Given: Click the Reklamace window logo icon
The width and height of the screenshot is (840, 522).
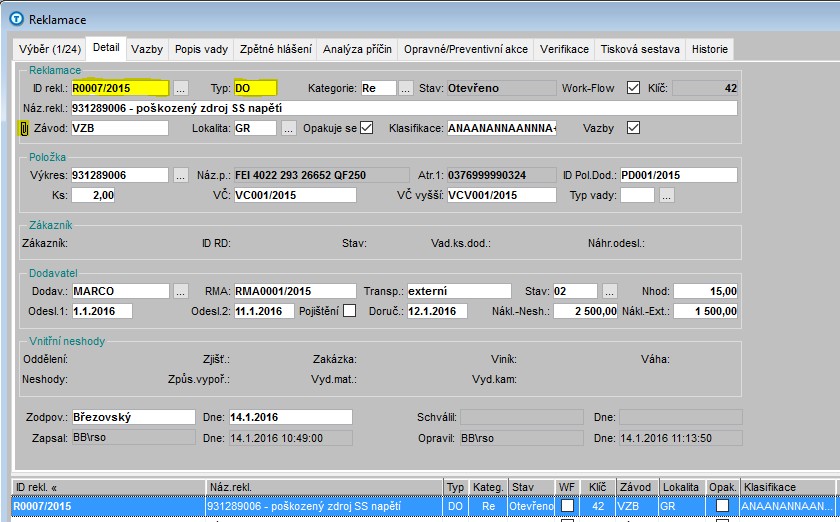Looking at the screenshot, I should coord(17,19).
